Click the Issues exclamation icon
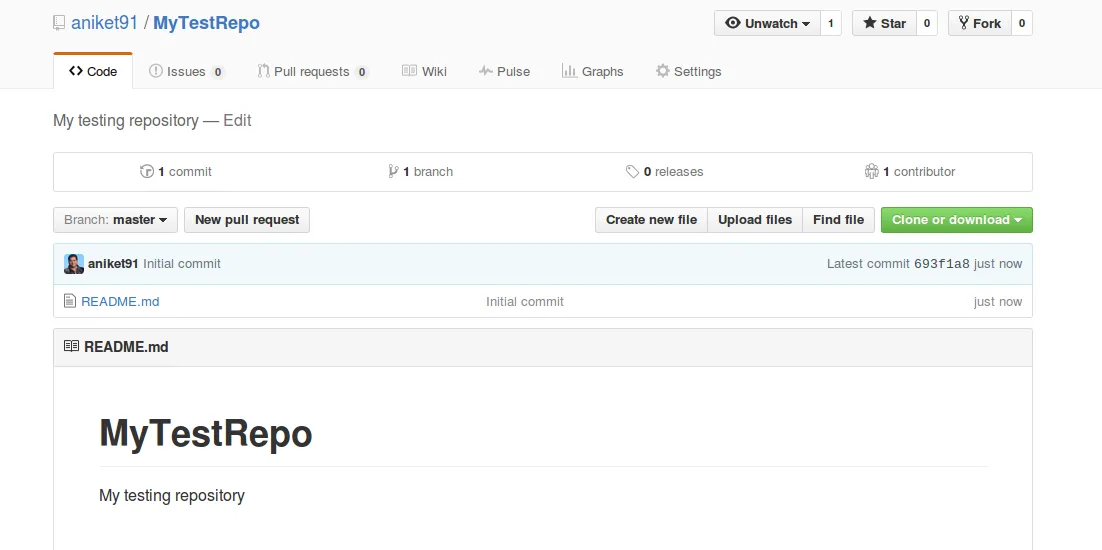Viewport: 1102px width, 550px height. point(155,71)
